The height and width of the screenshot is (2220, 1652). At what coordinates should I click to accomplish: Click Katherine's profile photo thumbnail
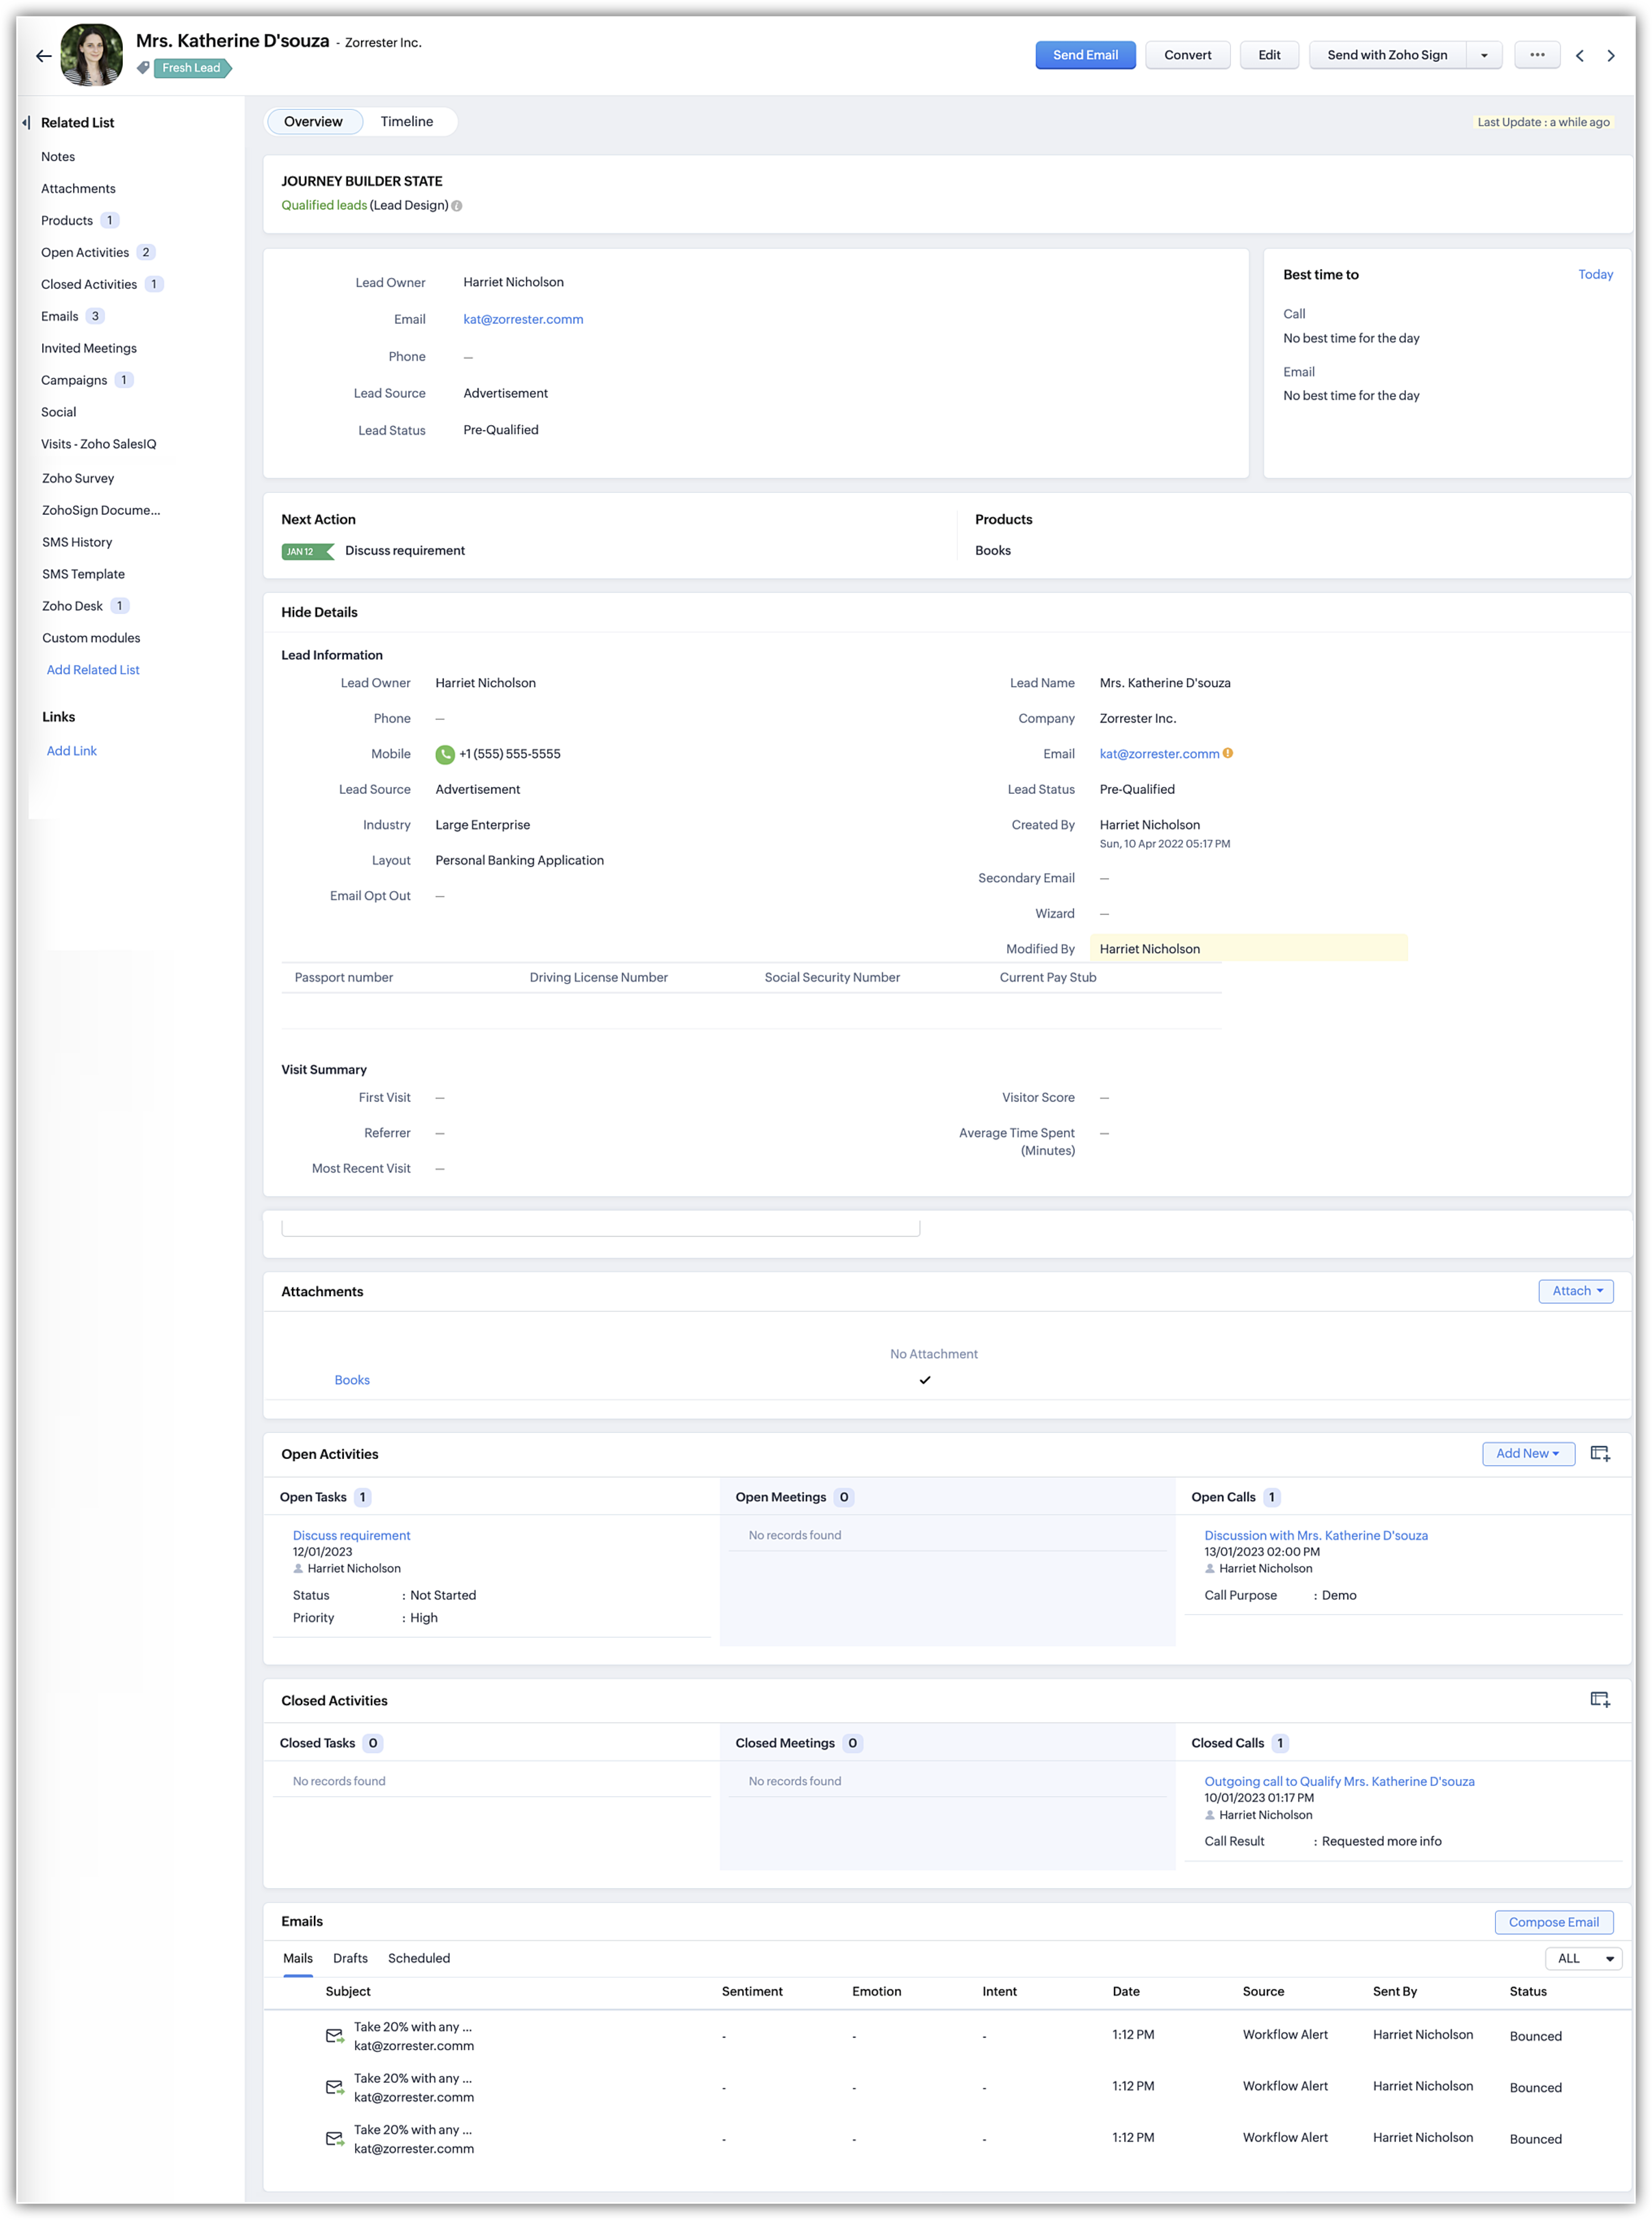[92, 54]
